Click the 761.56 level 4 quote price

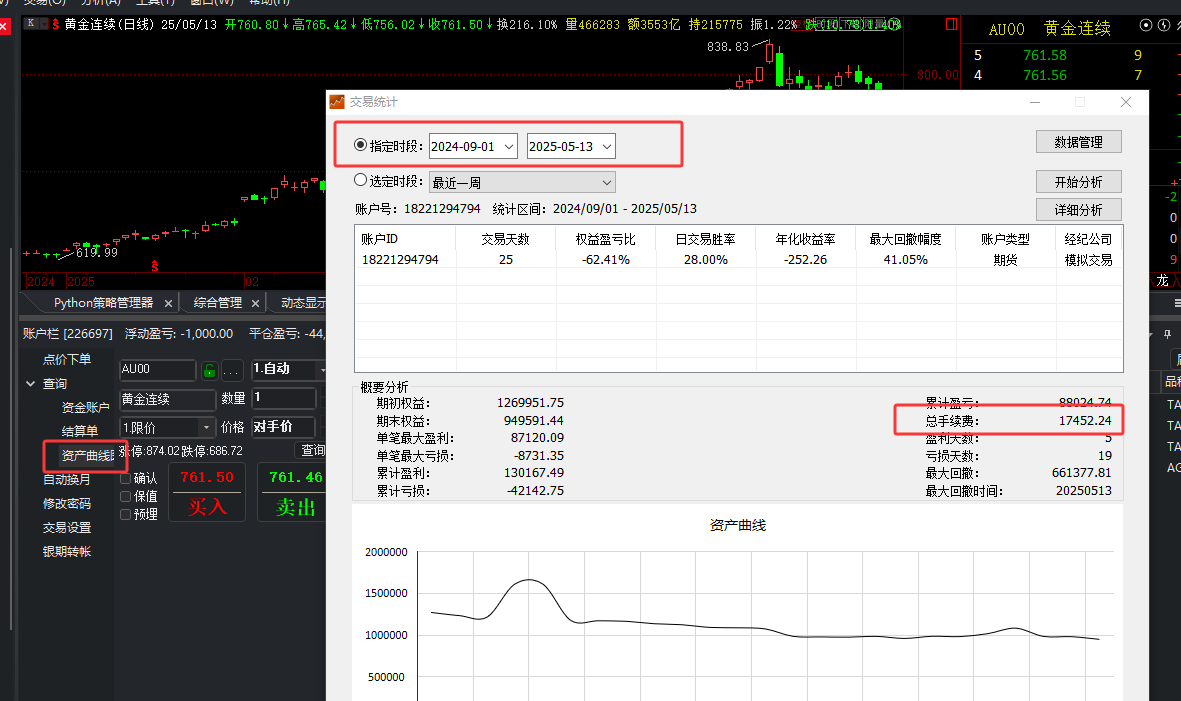pyautogui.click(x=1045, y=75)
